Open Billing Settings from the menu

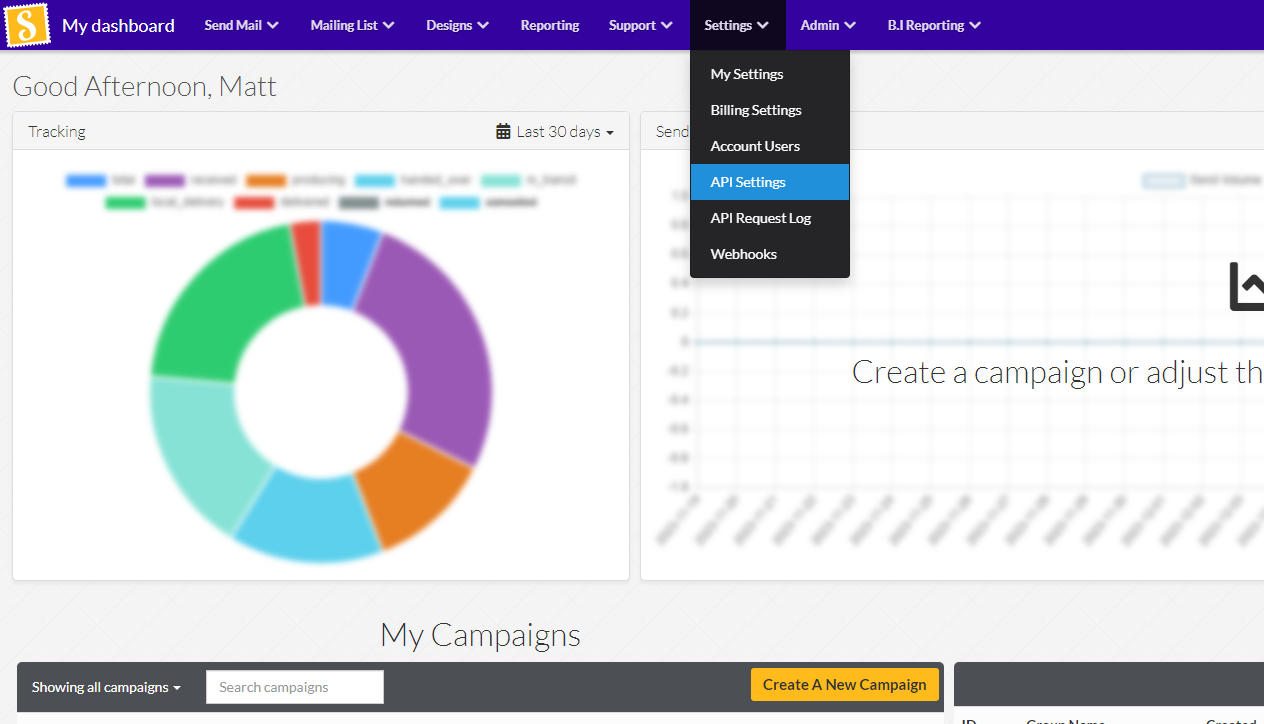click(756, 110)
